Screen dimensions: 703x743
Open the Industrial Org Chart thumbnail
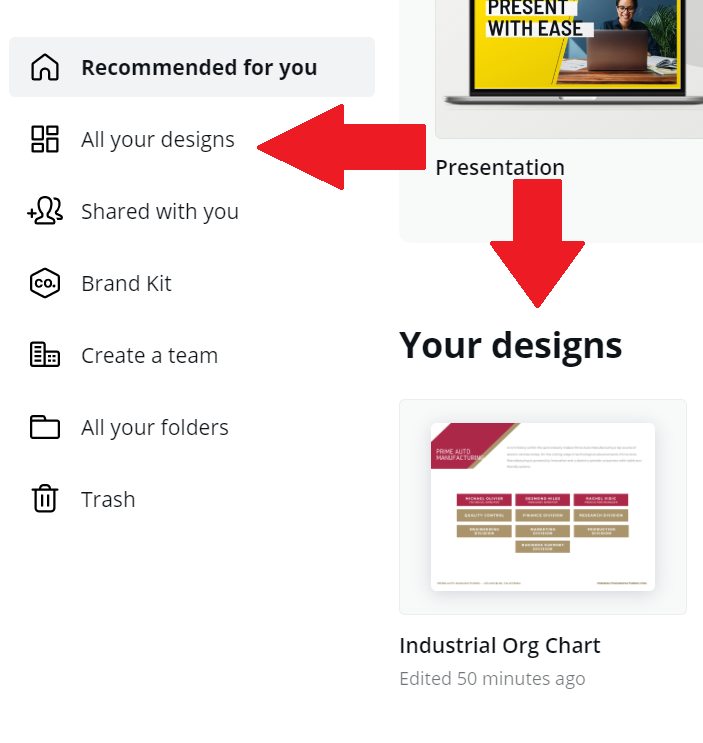point(543,507)
